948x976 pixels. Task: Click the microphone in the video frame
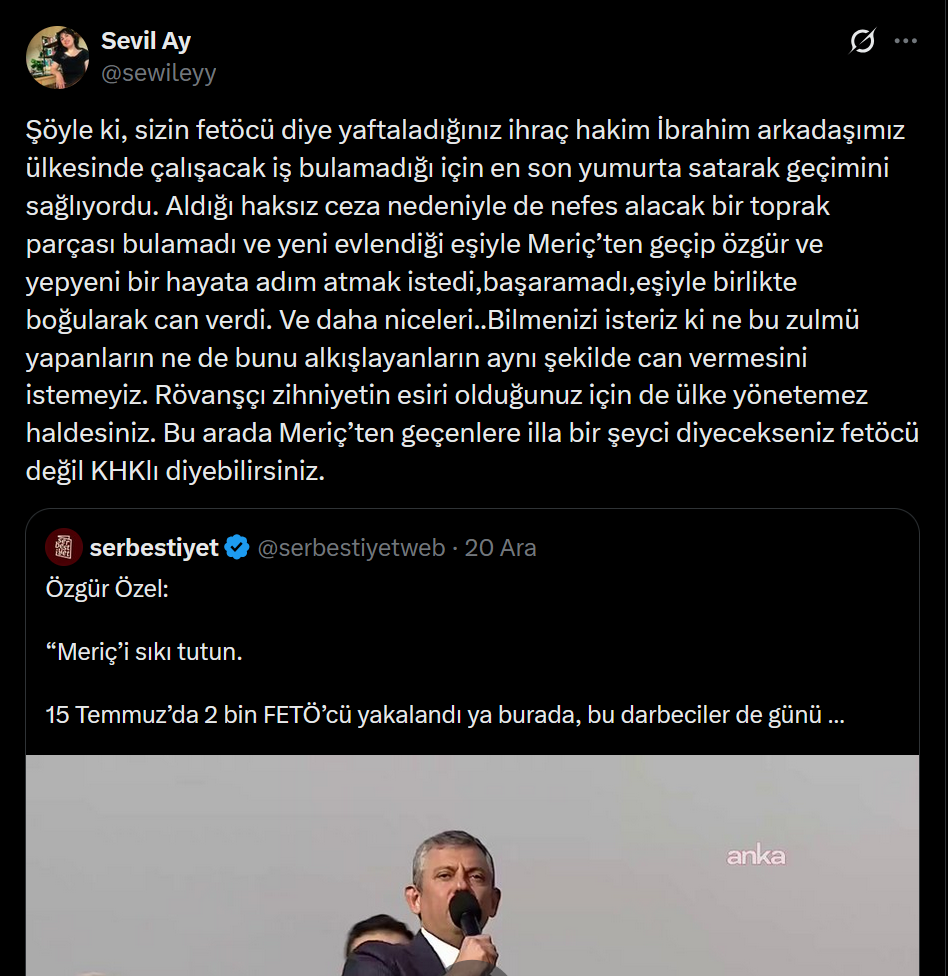click(x=465, y=912)
